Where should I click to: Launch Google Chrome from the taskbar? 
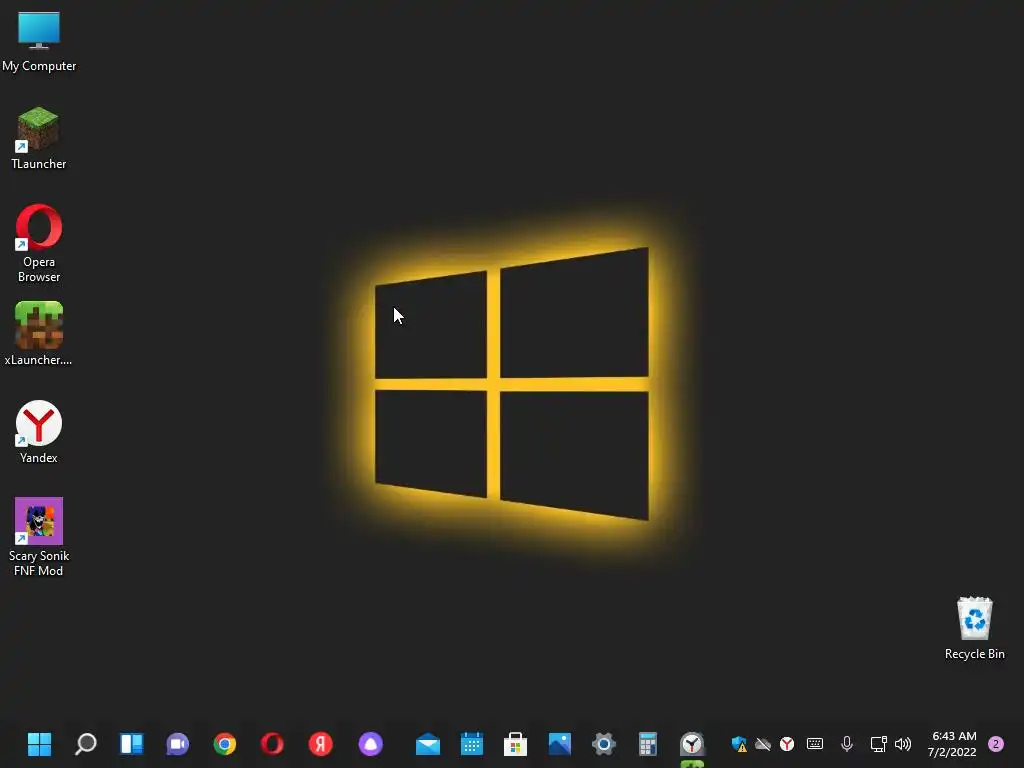pyautogui.click(x=225, y=744)
